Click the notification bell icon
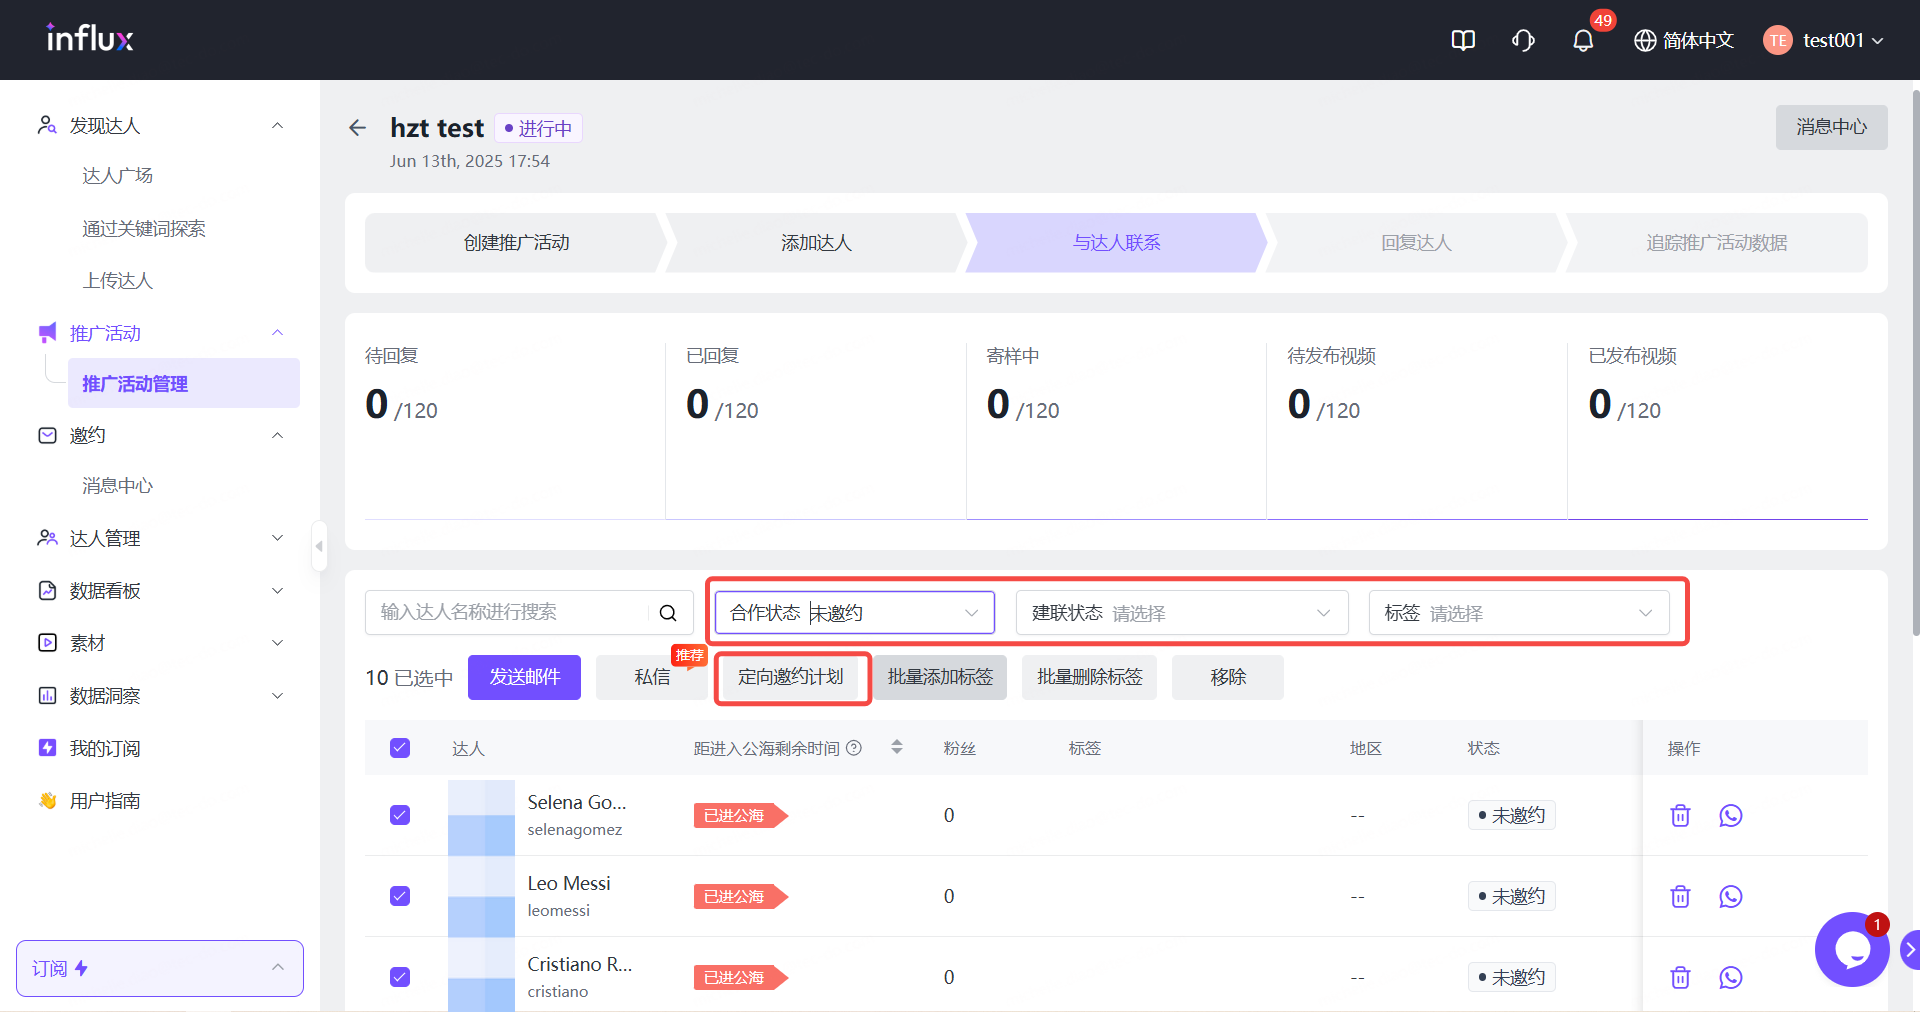The width and height of the screenshot is (1920, 1012). click(1582, 41)
